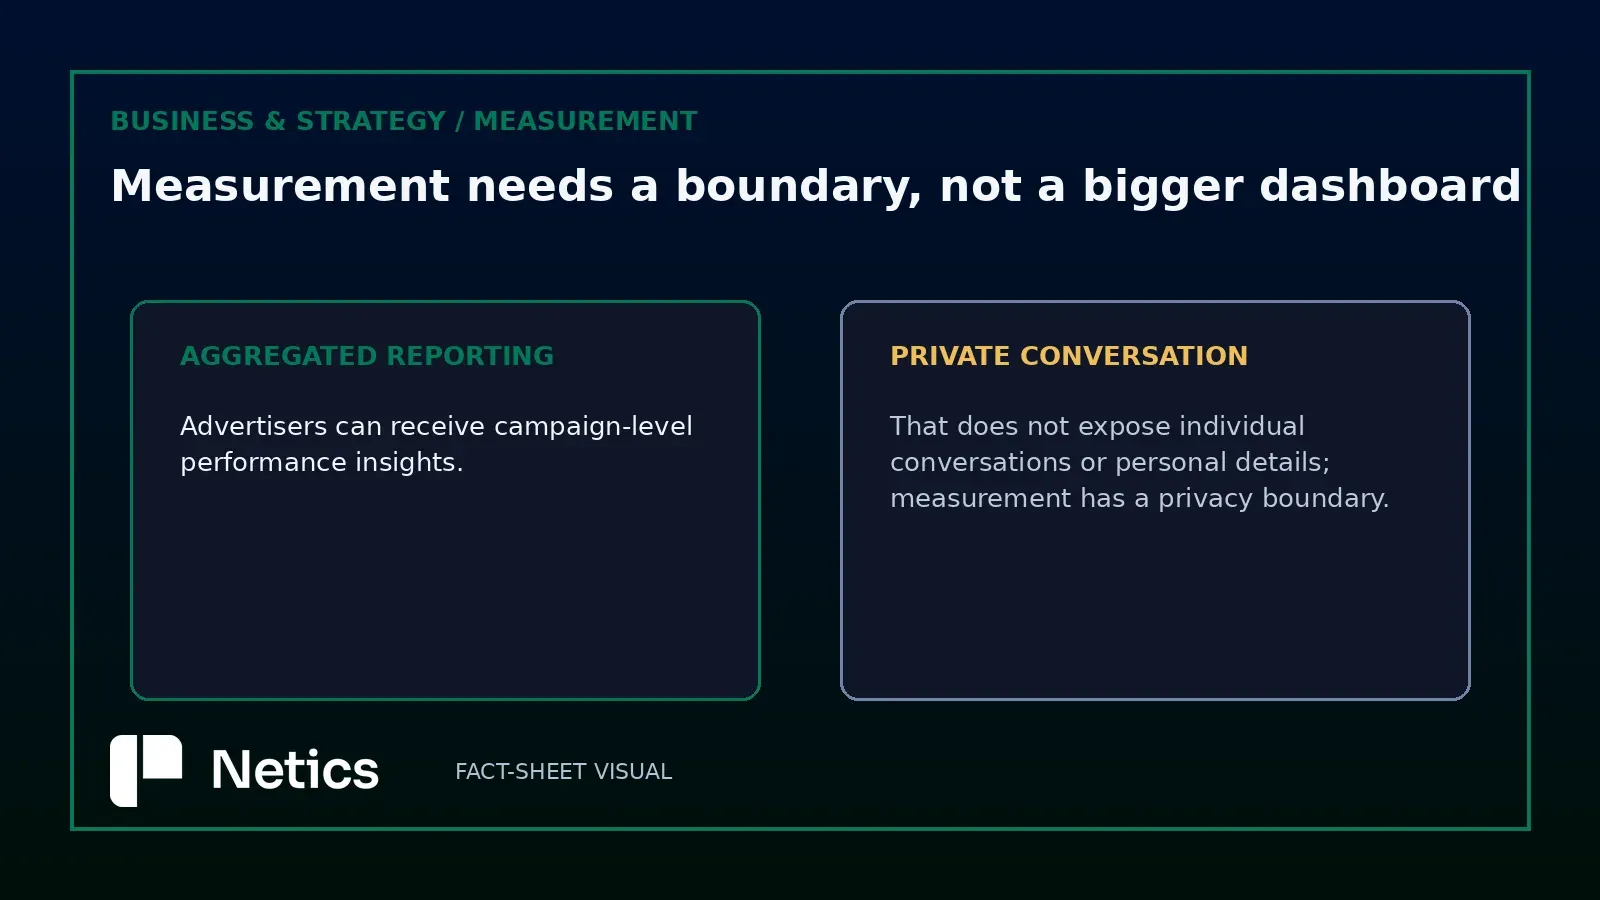Click the Netics brand name text

click(295, 771)
